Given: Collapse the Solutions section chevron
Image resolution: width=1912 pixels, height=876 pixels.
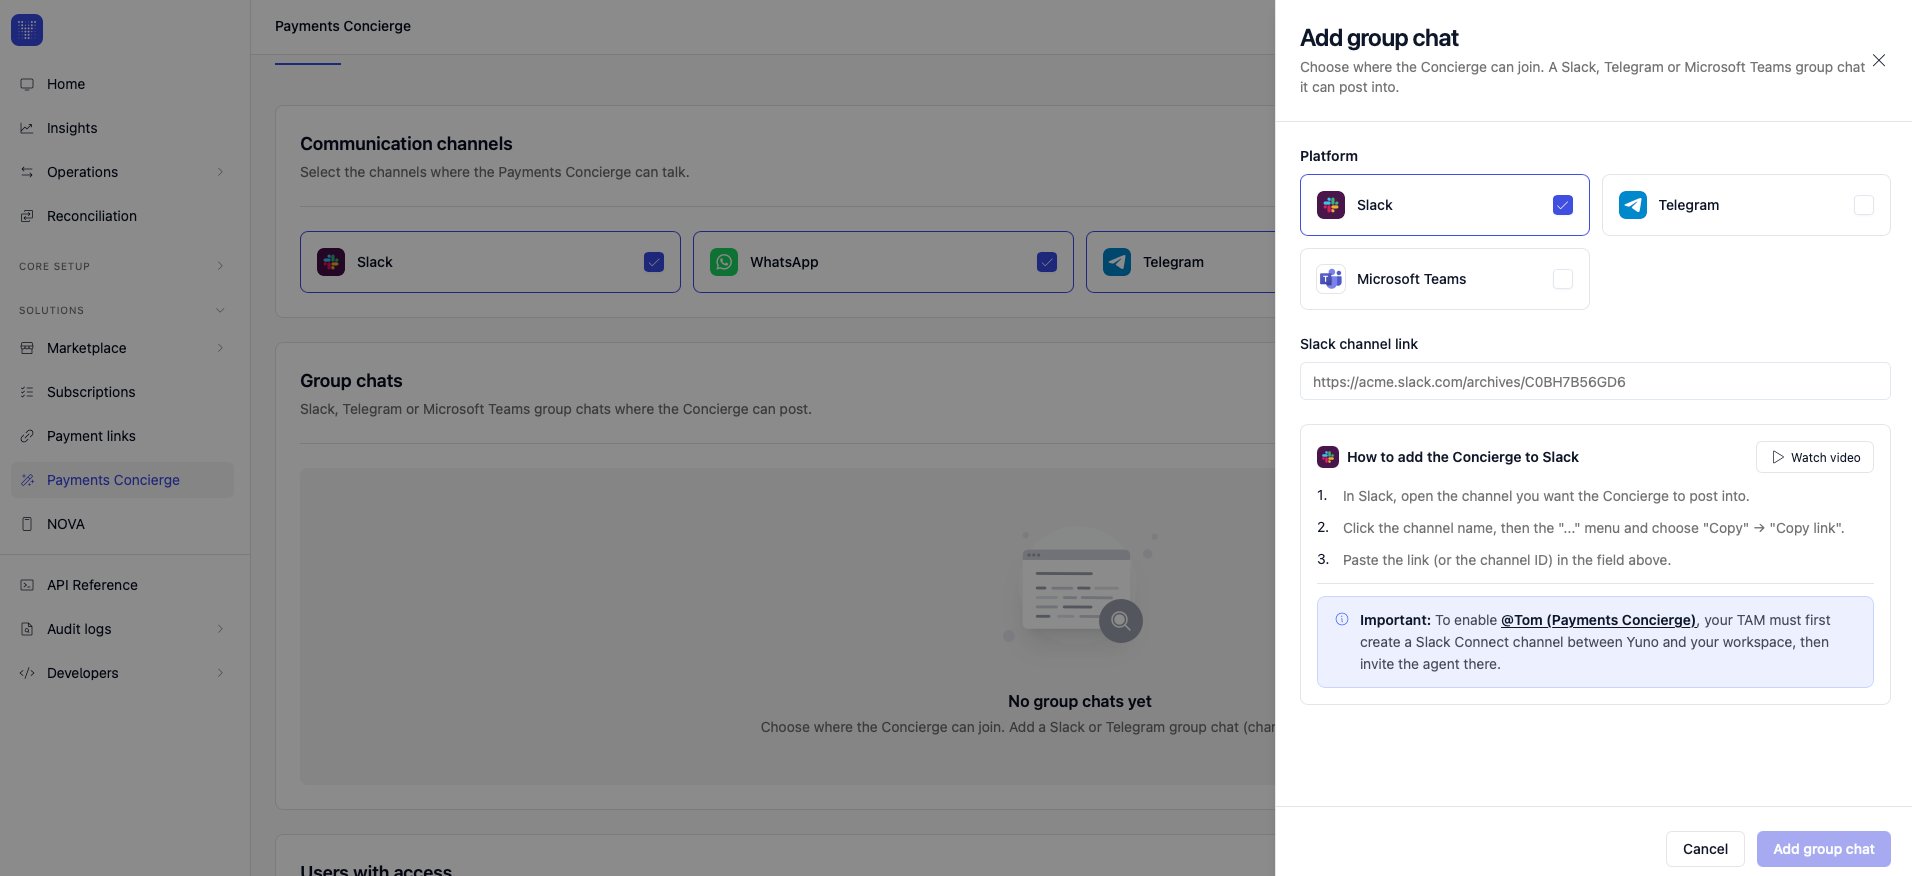Looking at the screenshot, I should (220, 310).
